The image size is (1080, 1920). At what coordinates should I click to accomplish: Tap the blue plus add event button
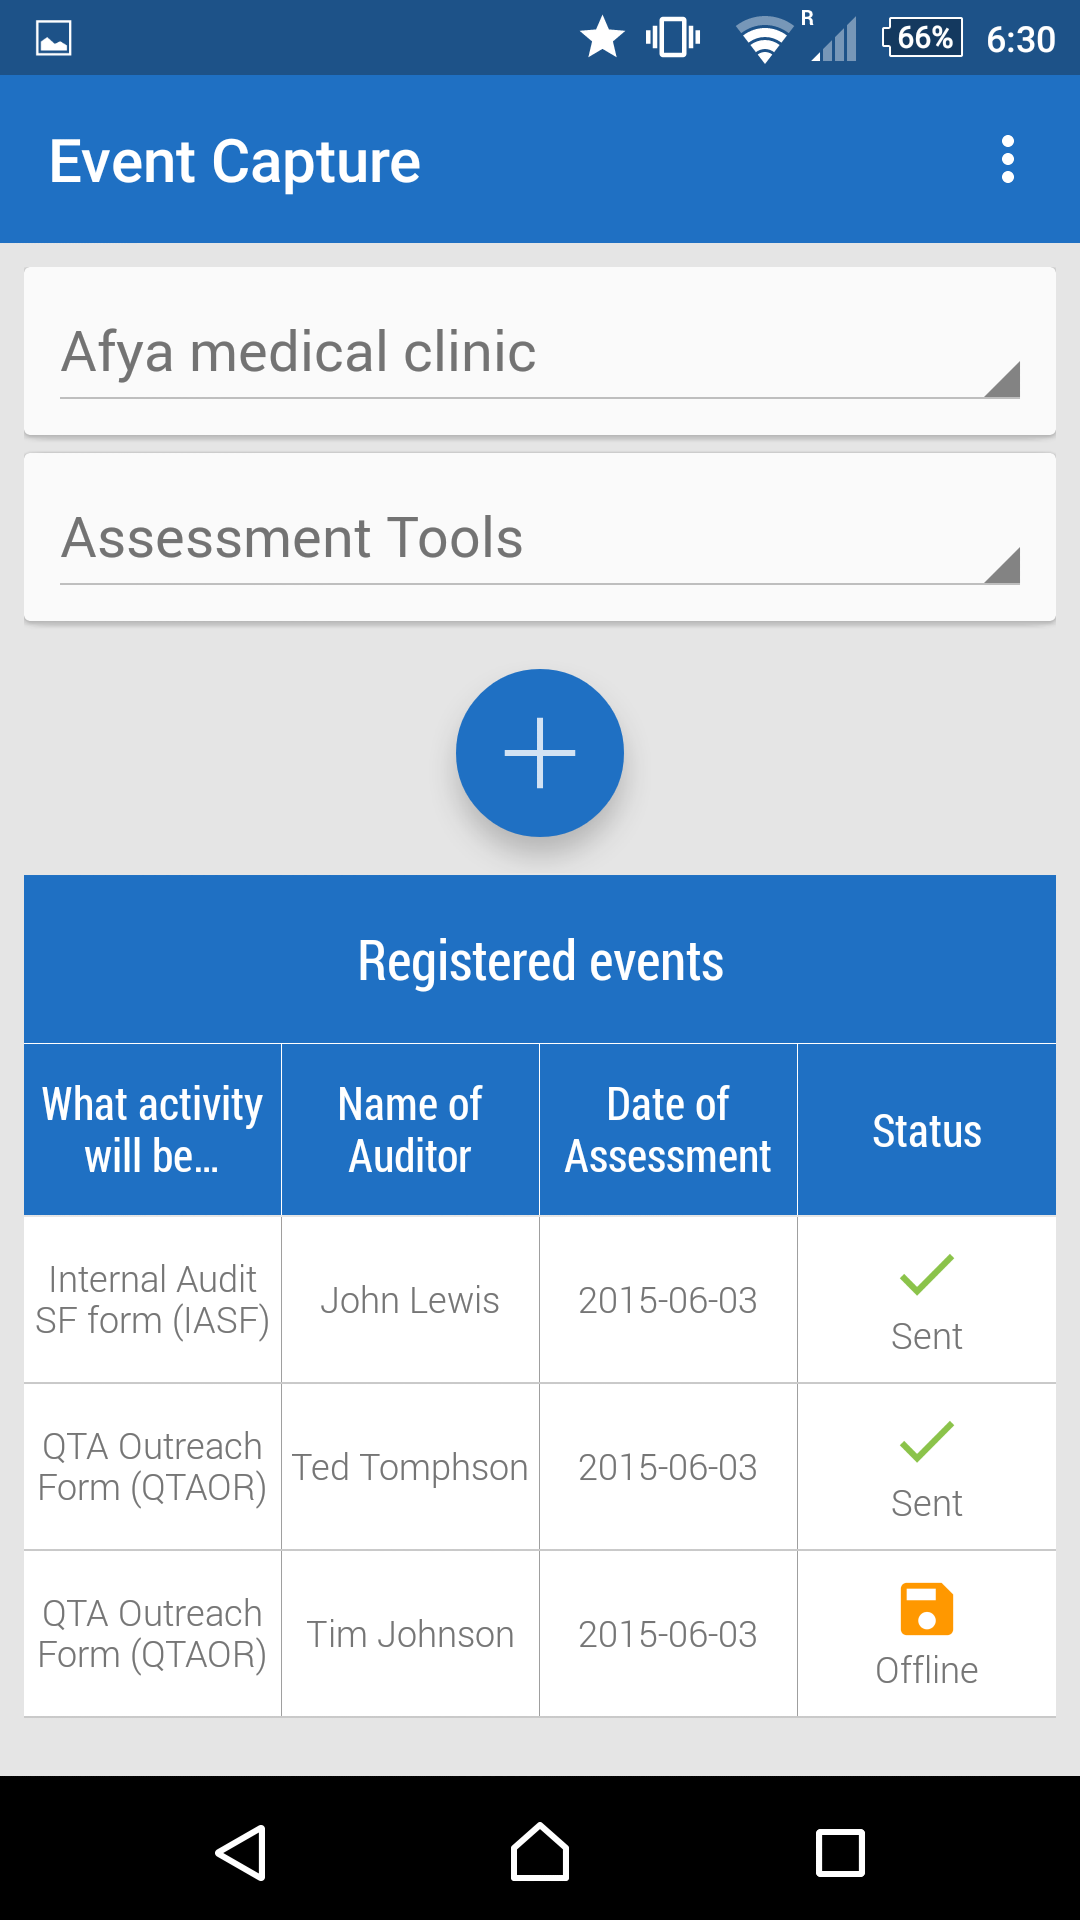click(x=540, y=753)
